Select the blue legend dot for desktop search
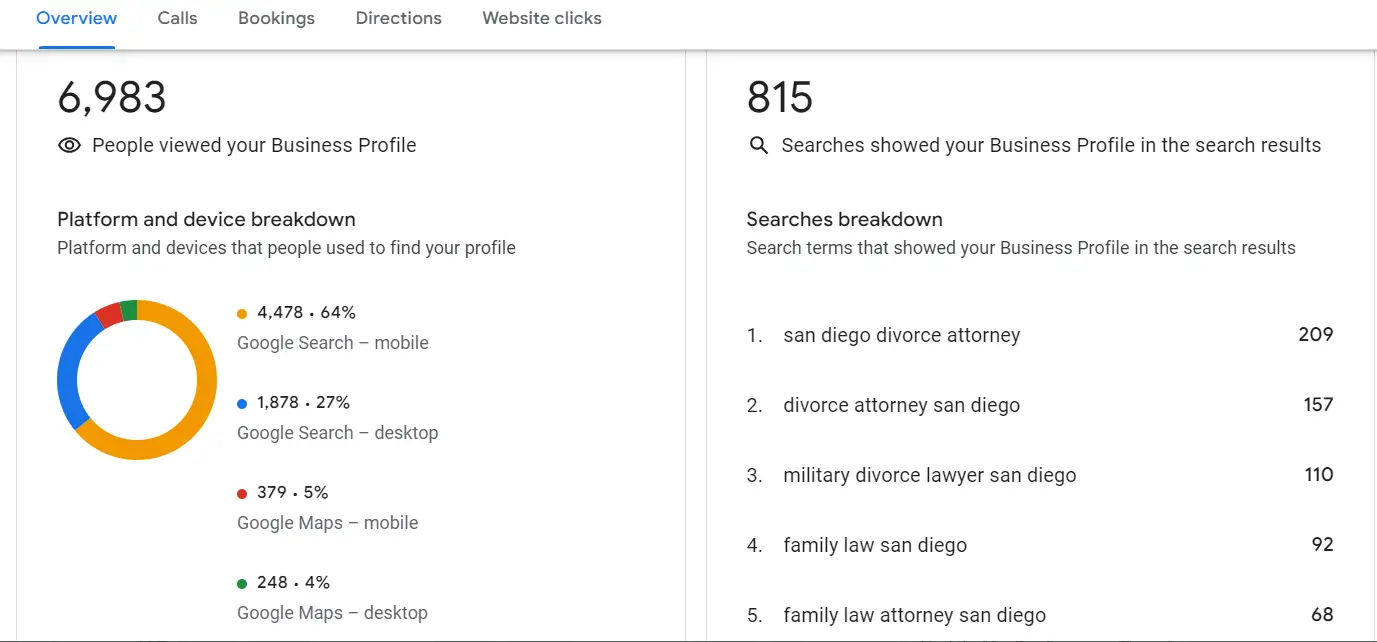 click(241, 402)
